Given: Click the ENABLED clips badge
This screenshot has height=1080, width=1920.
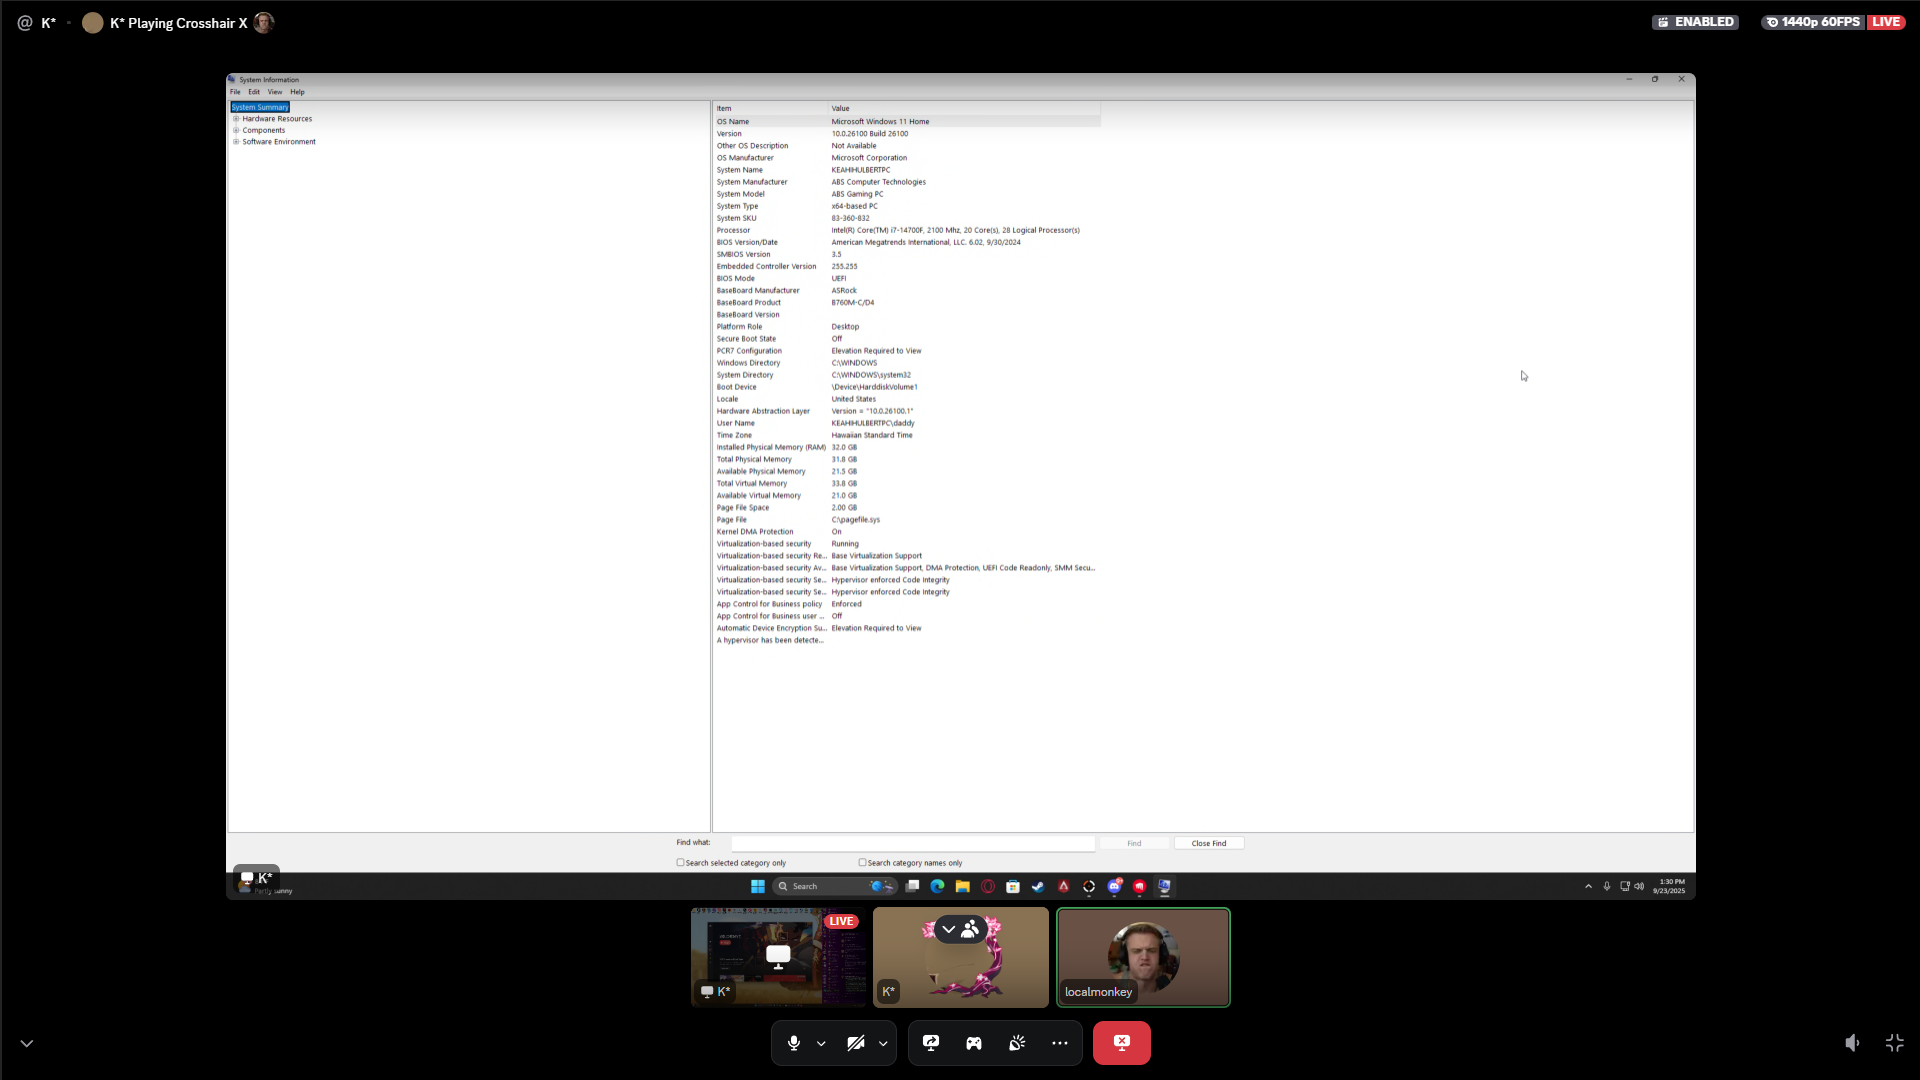Looking at the screenshot, I should tap(1695, 22).
